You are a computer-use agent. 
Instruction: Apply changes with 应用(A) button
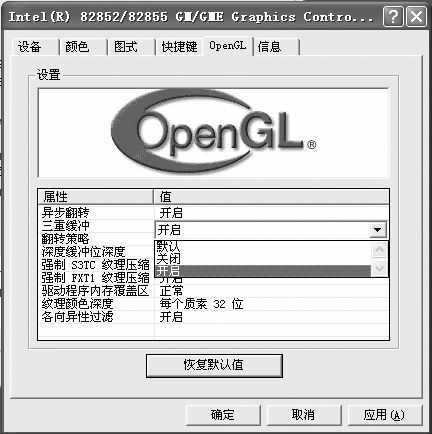(384, 415)
